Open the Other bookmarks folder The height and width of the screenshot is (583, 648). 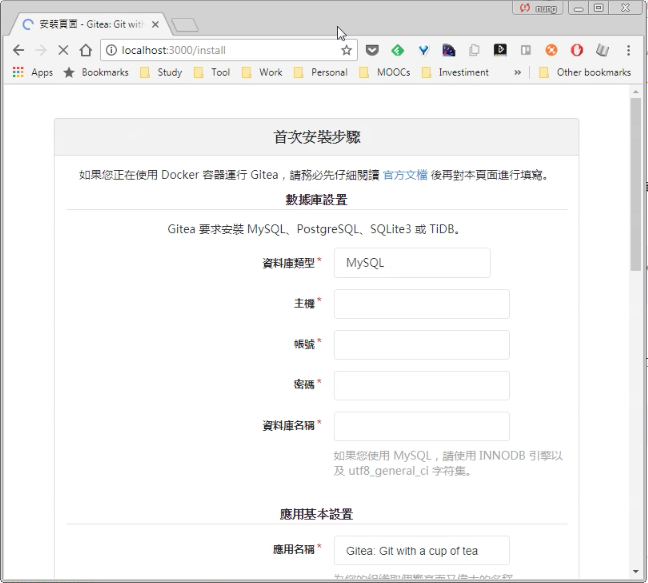pyautogui.click(x=585, y=72)
